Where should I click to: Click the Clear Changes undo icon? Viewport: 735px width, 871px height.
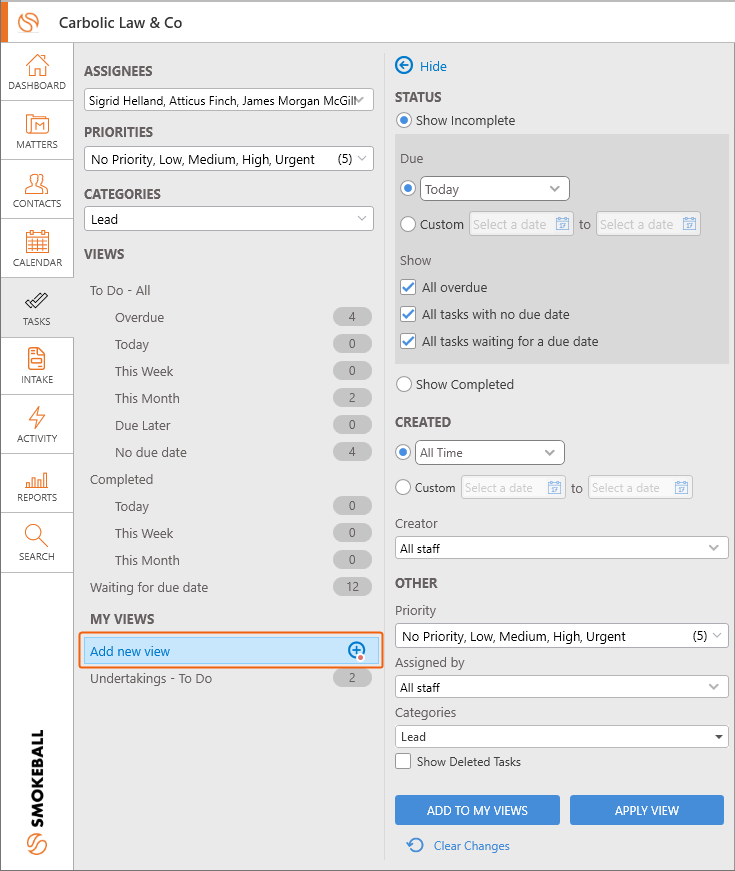[x=415, y=845]
